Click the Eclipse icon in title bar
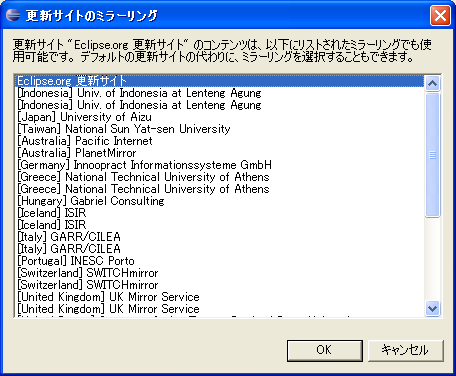456x376 pixels. coord(13,15)
